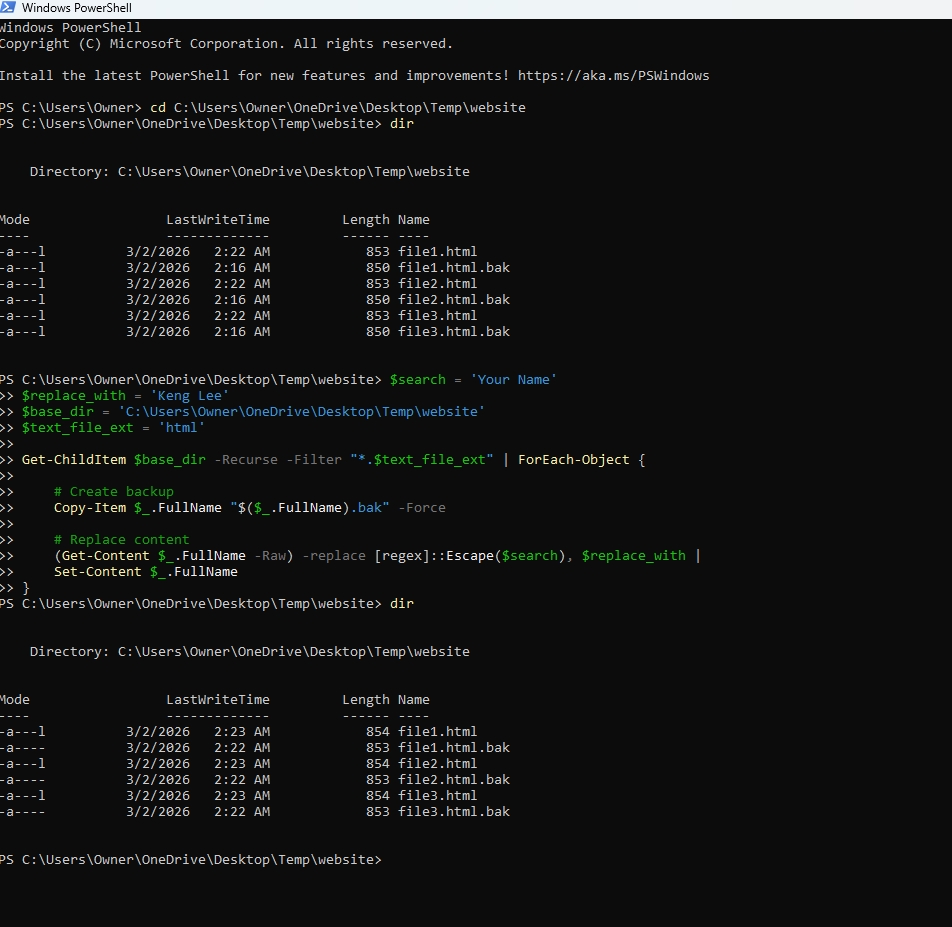Viewport: 952px width, 927px height.
Task: Click the 'Your Name' search string
Action: pos(513,380)
